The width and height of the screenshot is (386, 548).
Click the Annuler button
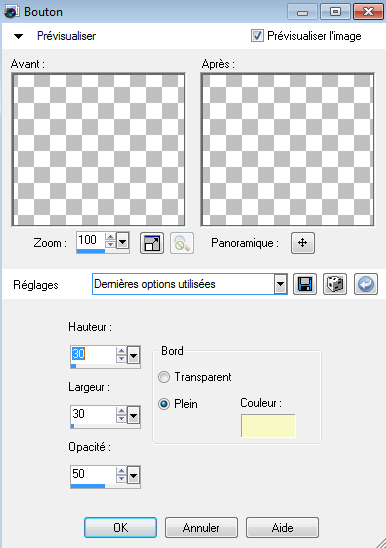(201, 527)
